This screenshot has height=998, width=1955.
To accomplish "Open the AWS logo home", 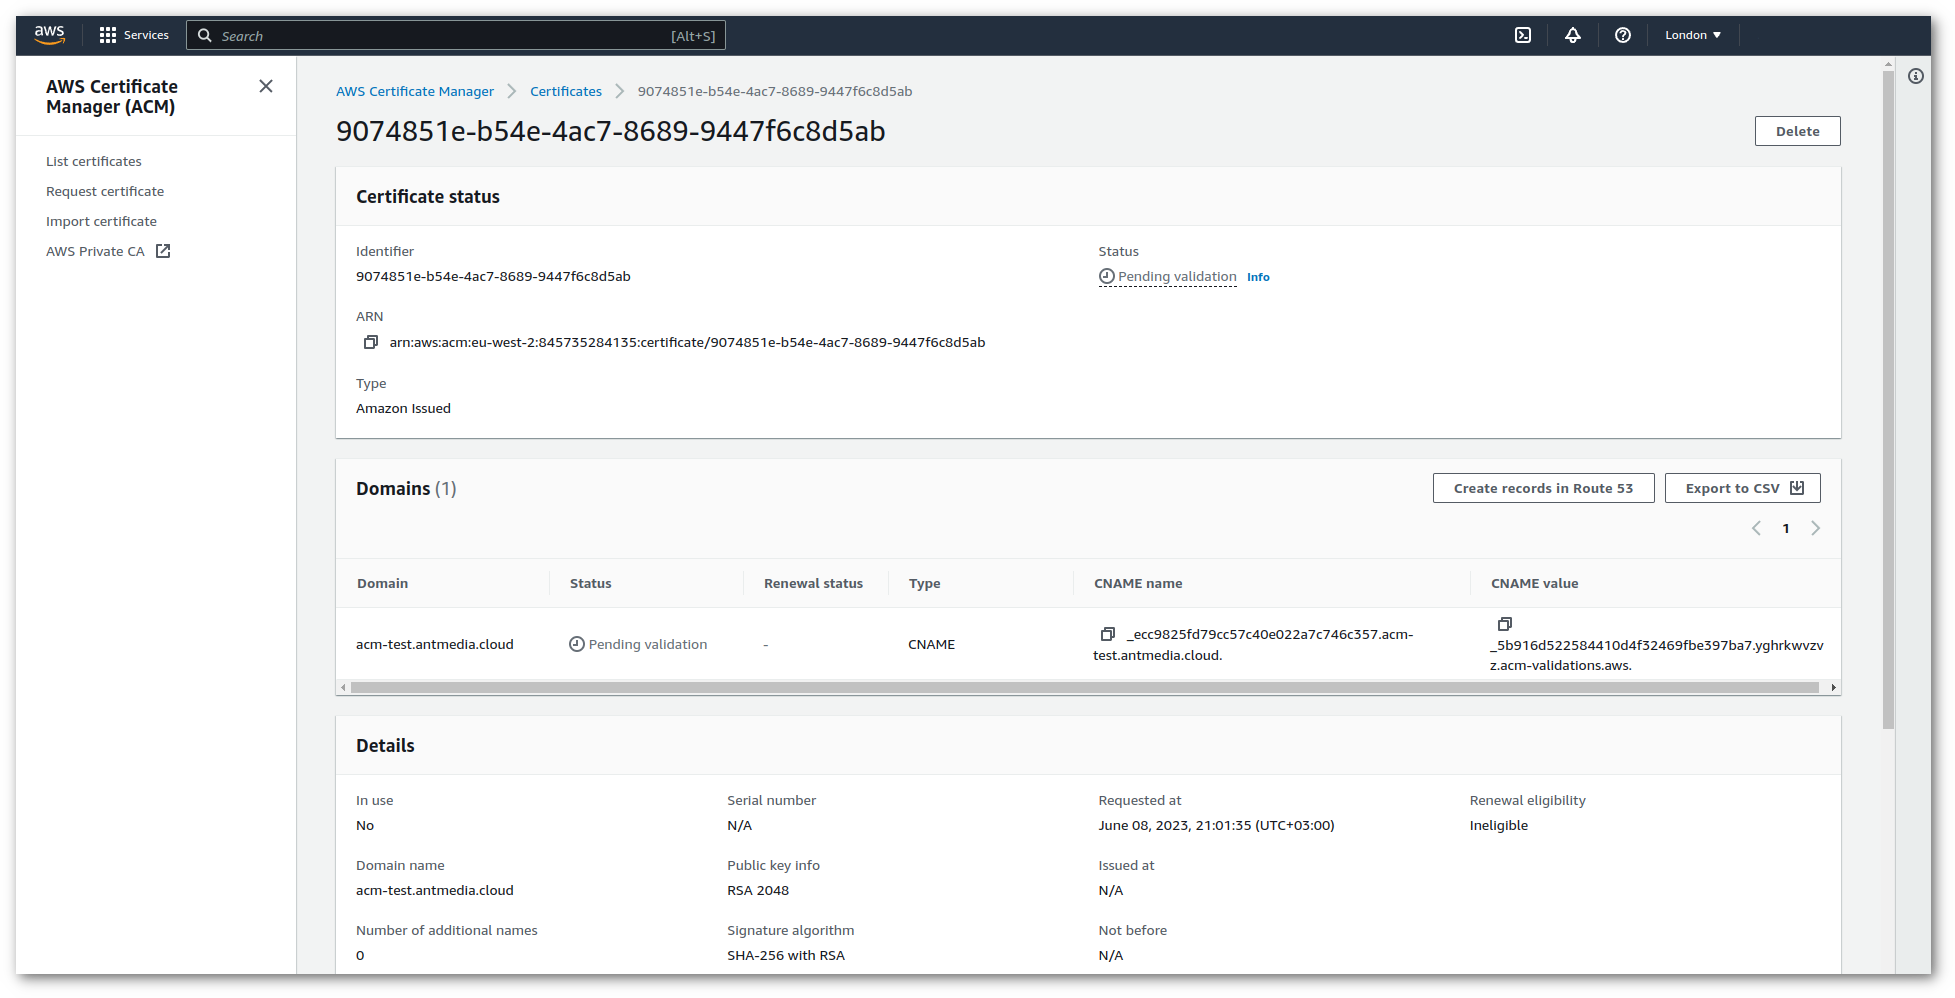I will tap(49, 35).
